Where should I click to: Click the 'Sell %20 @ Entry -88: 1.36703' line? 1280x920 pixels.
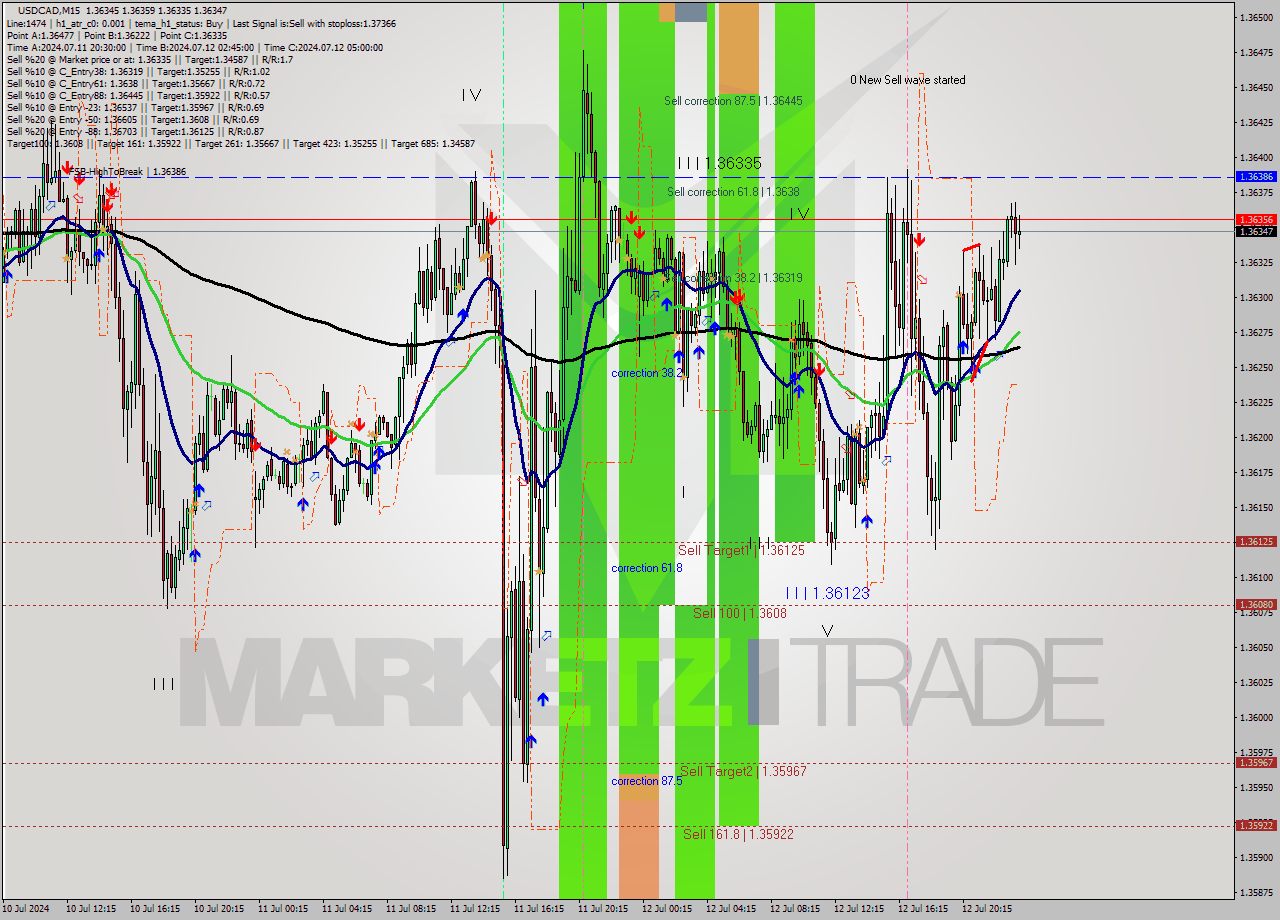135,131
